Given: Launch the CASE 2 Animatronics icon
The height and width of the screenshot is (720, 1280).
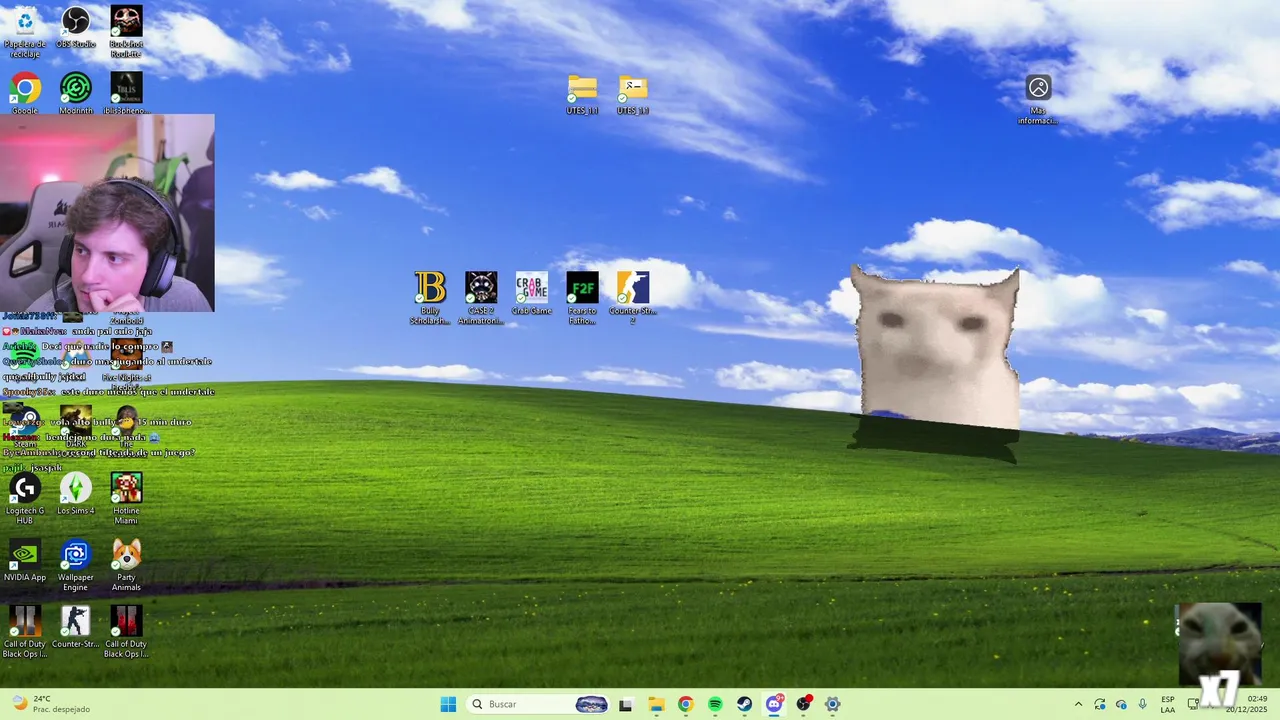Looking at the screenshot, I should point(481,297).
